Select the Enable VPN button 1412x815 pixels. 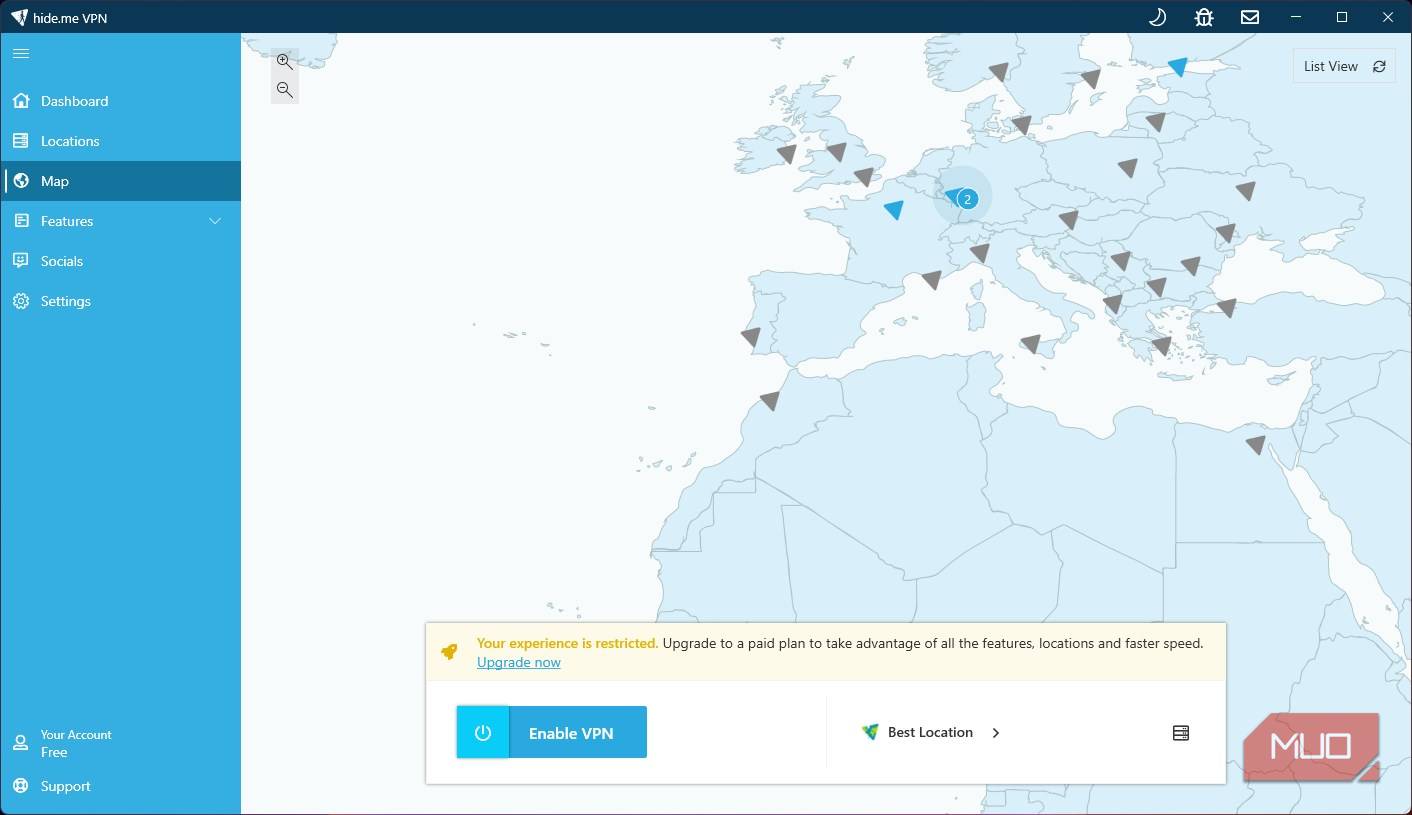click(570, 732)
